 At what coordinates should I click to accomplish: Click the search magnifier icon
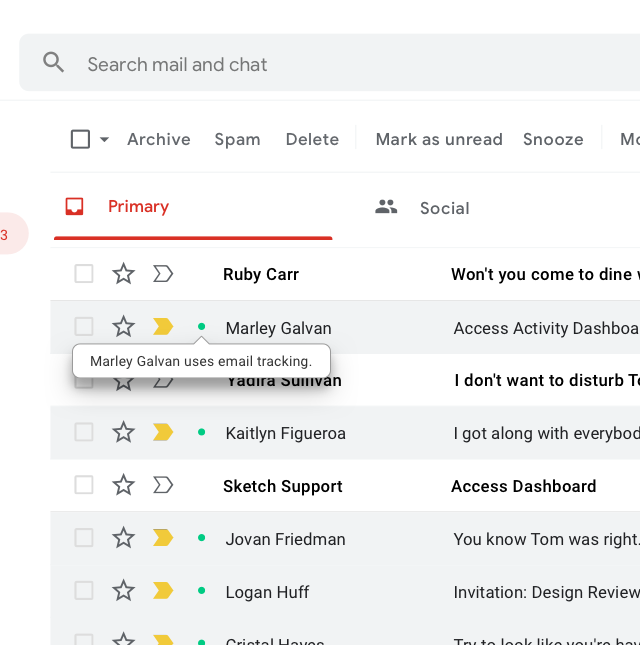54,63
